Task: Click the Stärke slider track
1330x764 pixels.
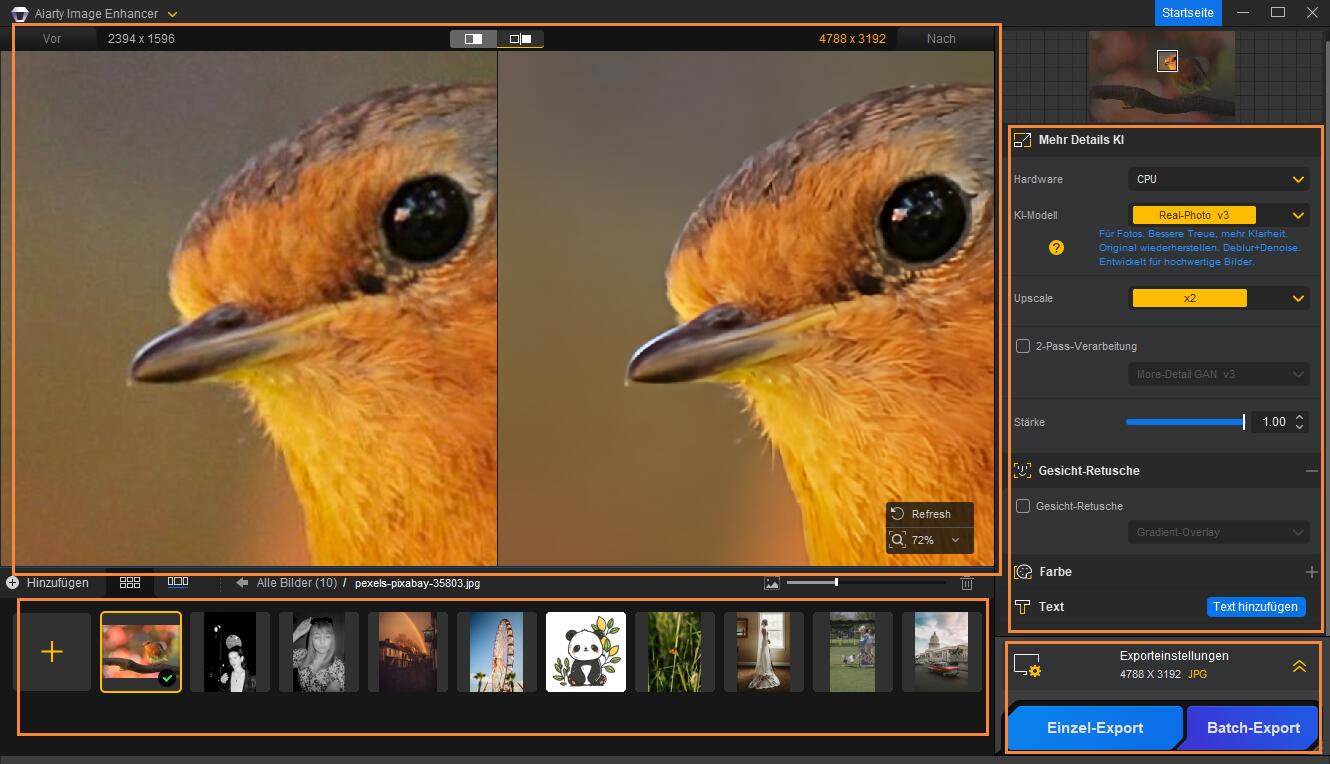Action: click(1184, 422)
